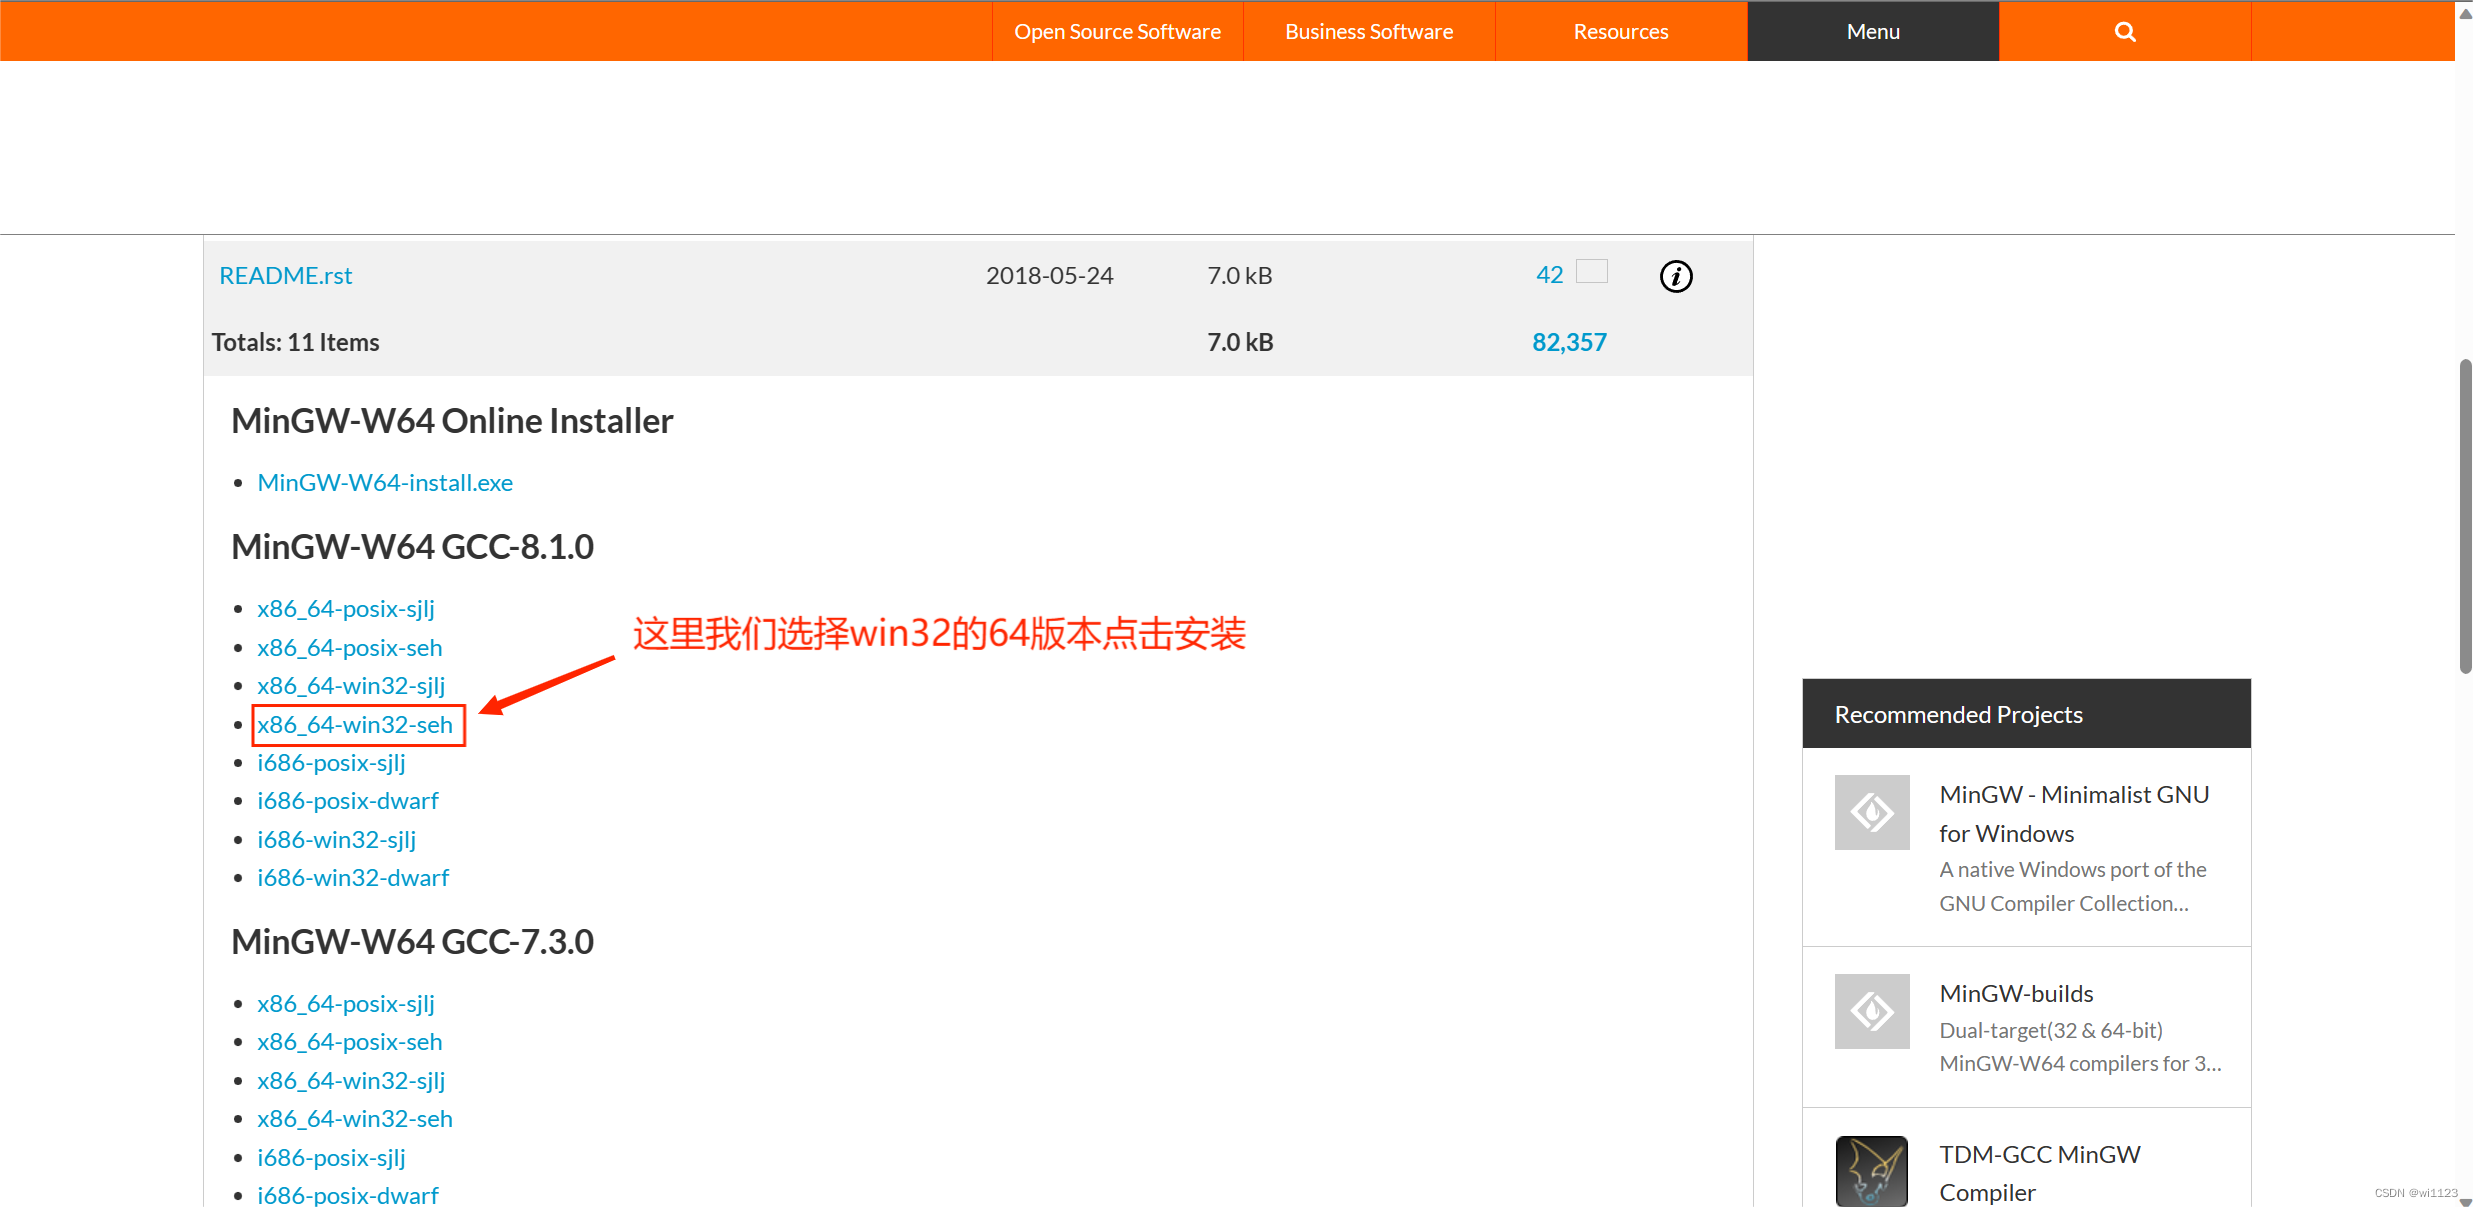
Task: Open README.rst file info icon
Action: click(x=1676, y=276)
